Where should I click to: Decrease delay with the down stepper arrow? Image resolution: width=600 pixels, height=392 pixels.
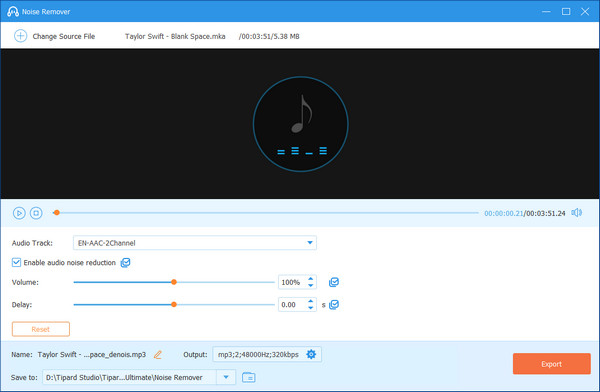pos(311,308)
